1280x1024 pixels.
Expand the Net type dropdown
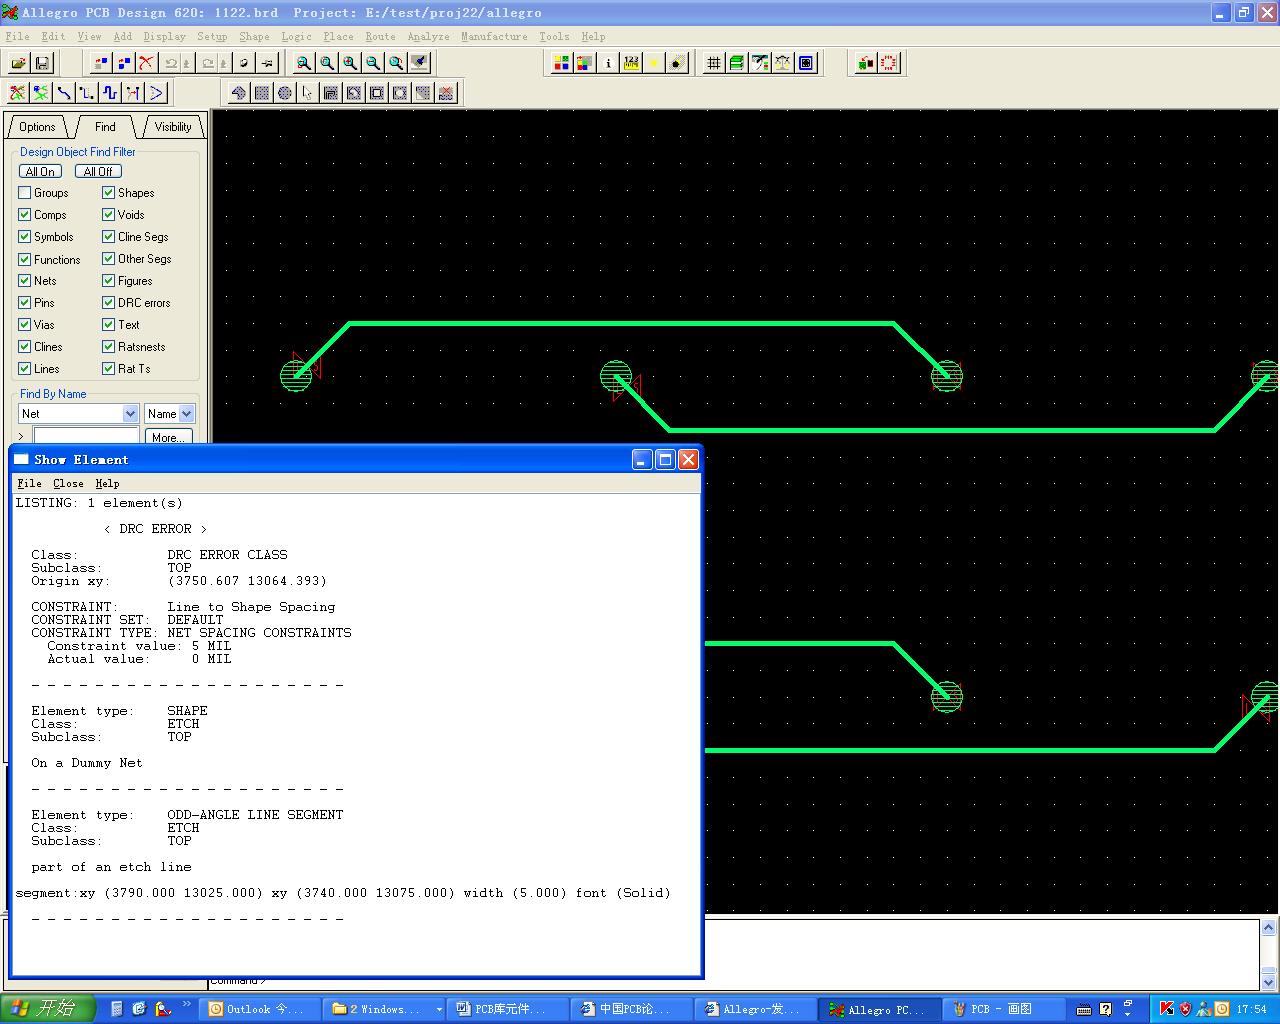tap(130, 414)
